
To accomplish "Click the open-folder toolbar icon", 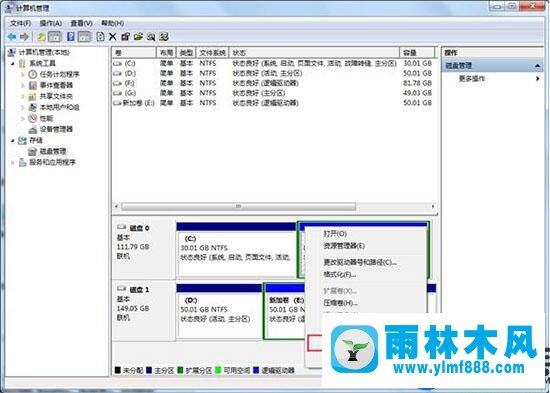I will pyautogui.click(x=138, y=36).
